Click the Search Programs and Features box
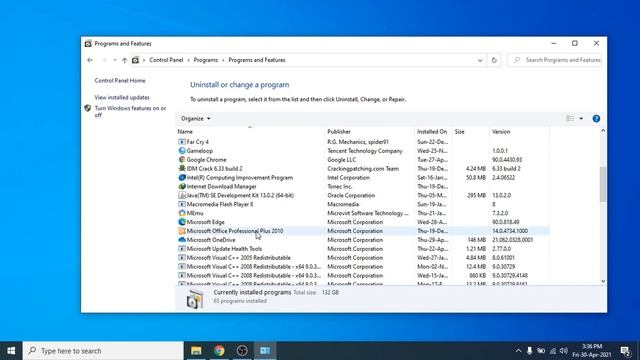Screen dimensions: 640x360 [555, 60]
